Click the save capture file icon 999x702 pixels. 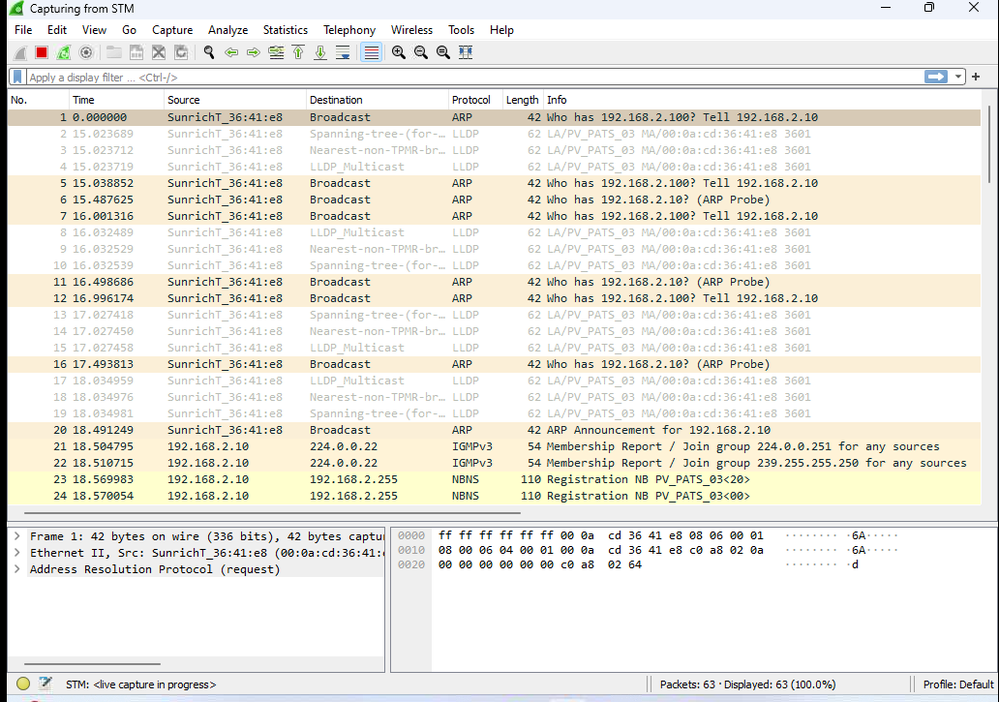point(136,53)
